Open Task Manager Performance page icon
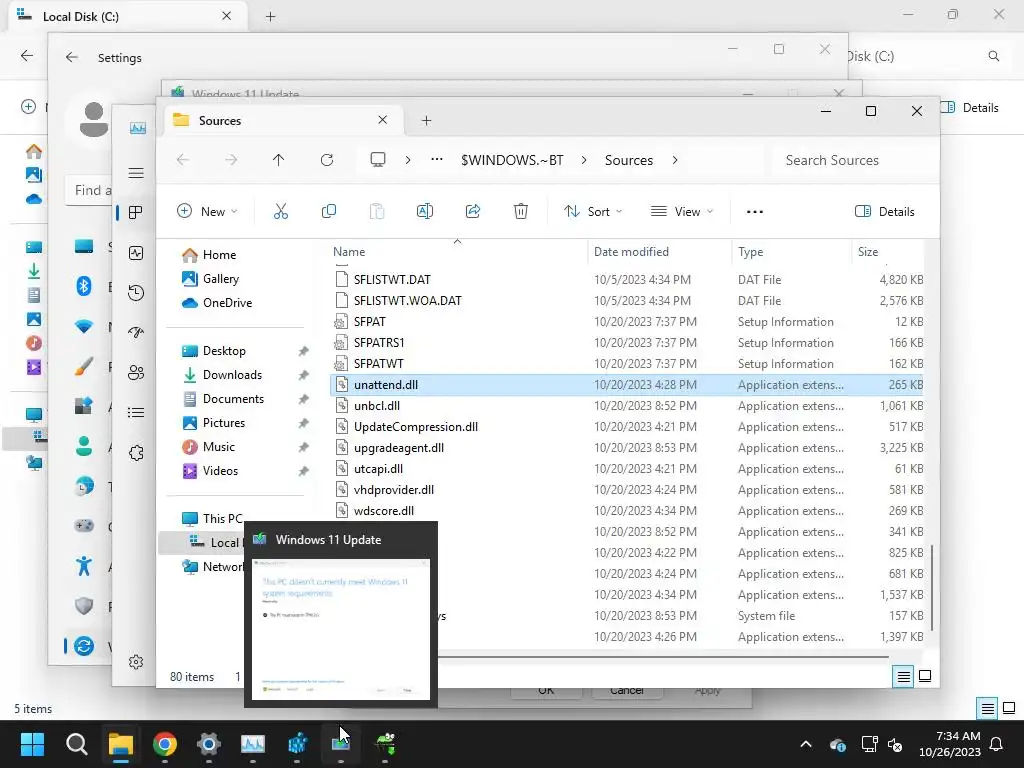The height and width of the screenshot is (768, 1024). click(136, 253)
